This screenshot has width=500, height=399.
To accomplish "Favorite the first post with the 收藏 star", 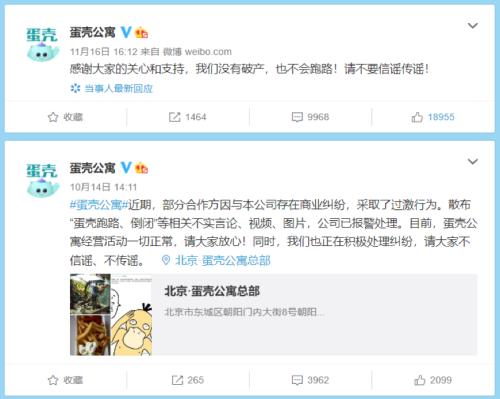I will [x=65, y=117].
